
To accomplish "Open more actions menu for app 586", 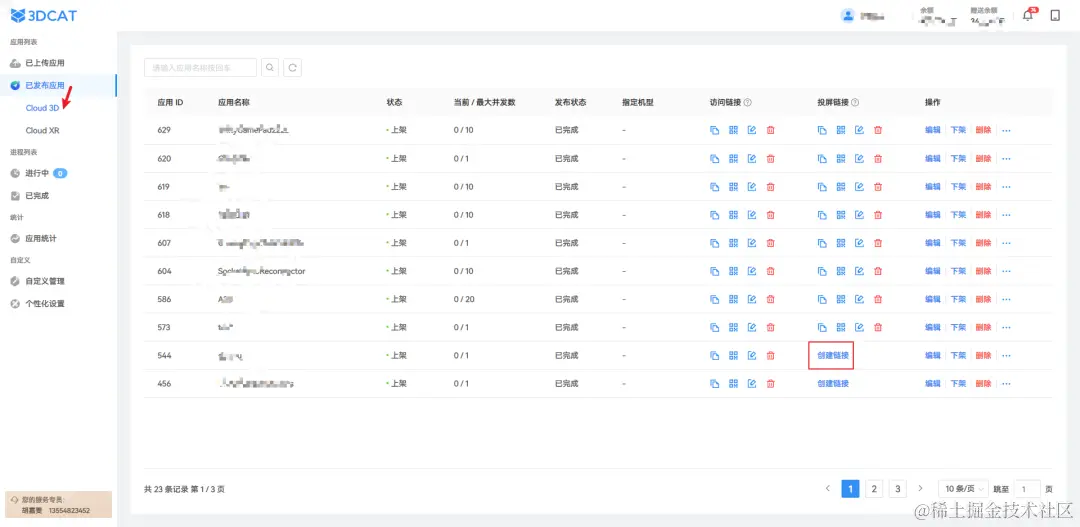I will (x=1006, y=299).
